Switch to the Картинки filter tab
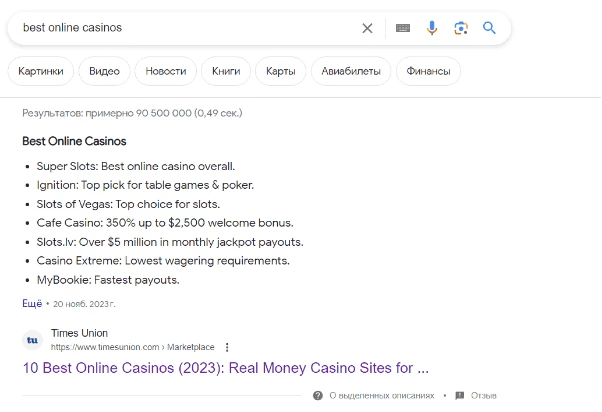602x412 pixels. tap(41, 71)
